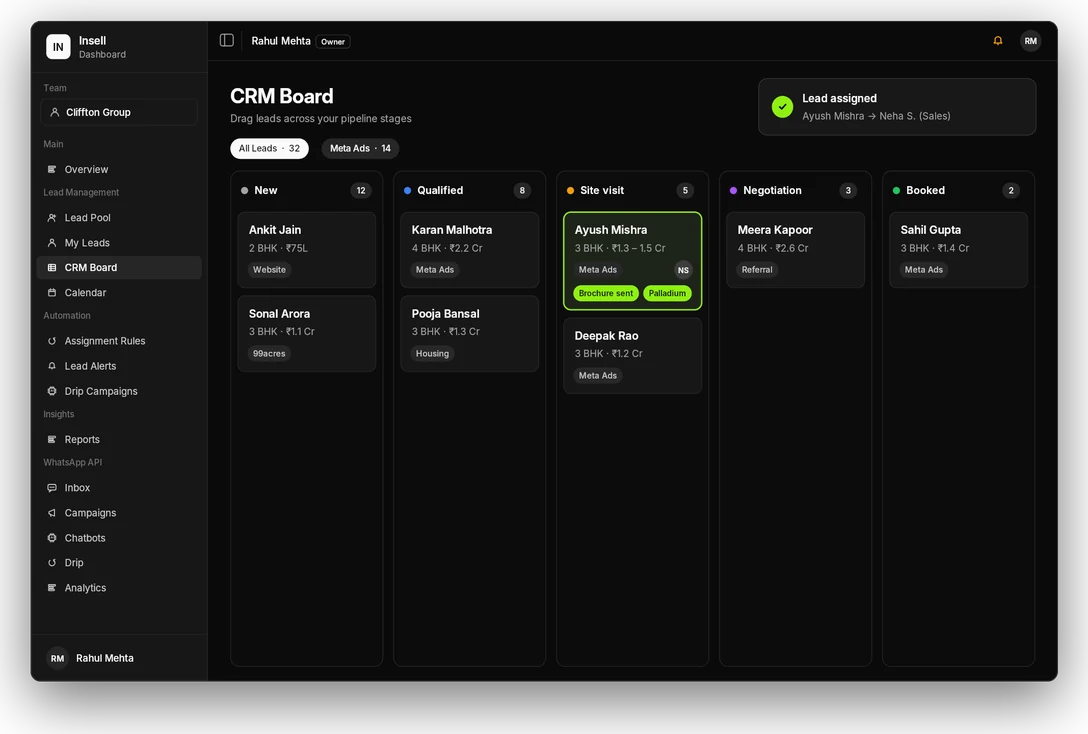Click "3 BHK · ₹1.3 – 1.5 Cr" text
Viewport: 1088px width, 734px height.
click(620, 248)
